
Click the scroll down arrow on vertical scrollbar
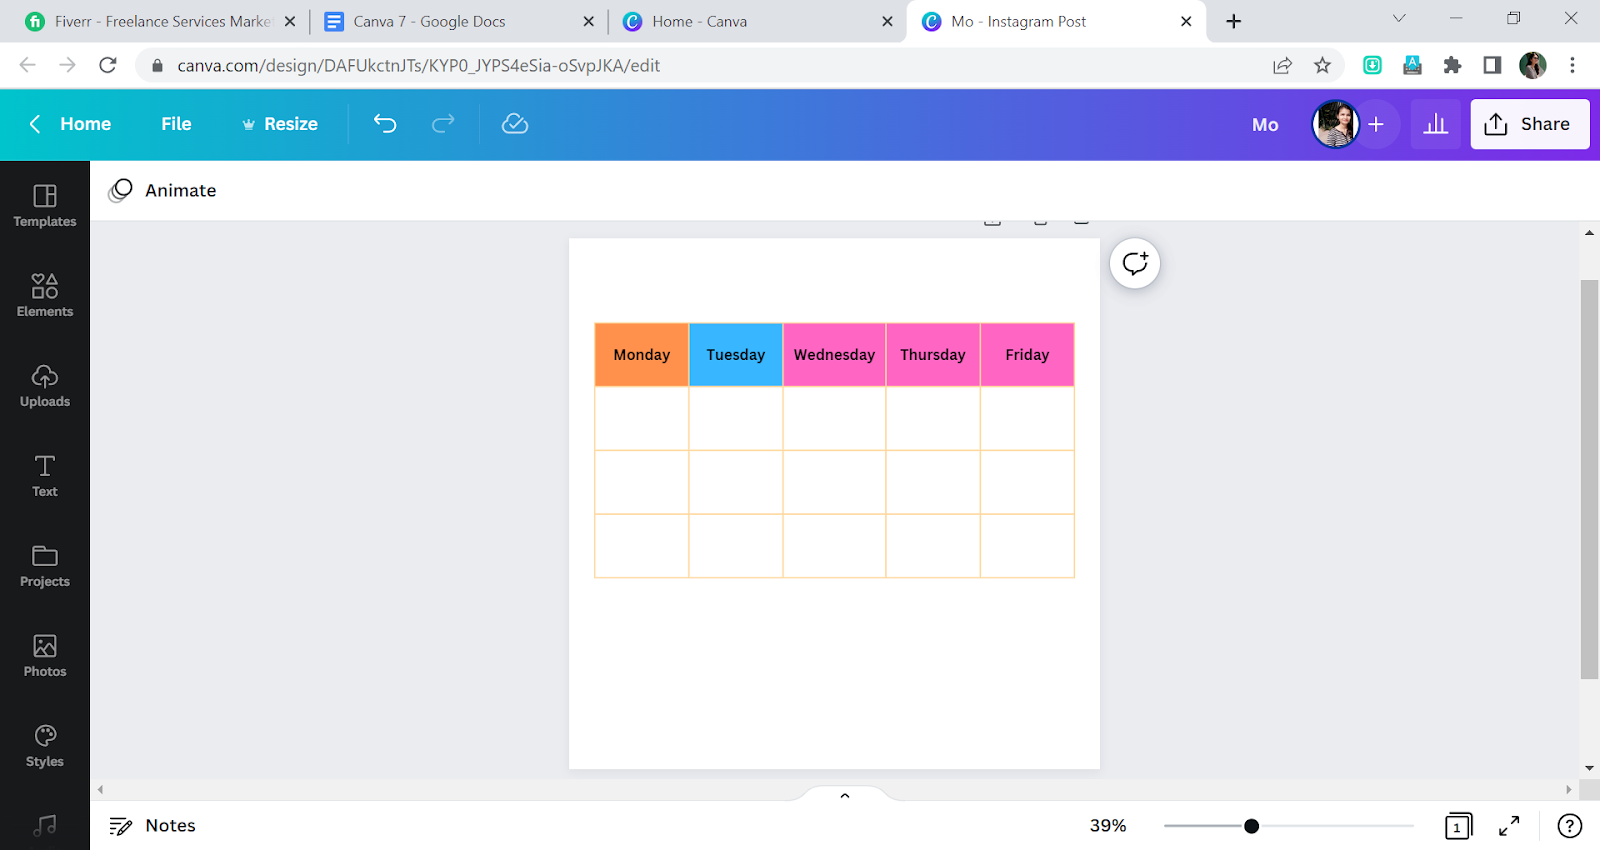[x=1589, y=768]
